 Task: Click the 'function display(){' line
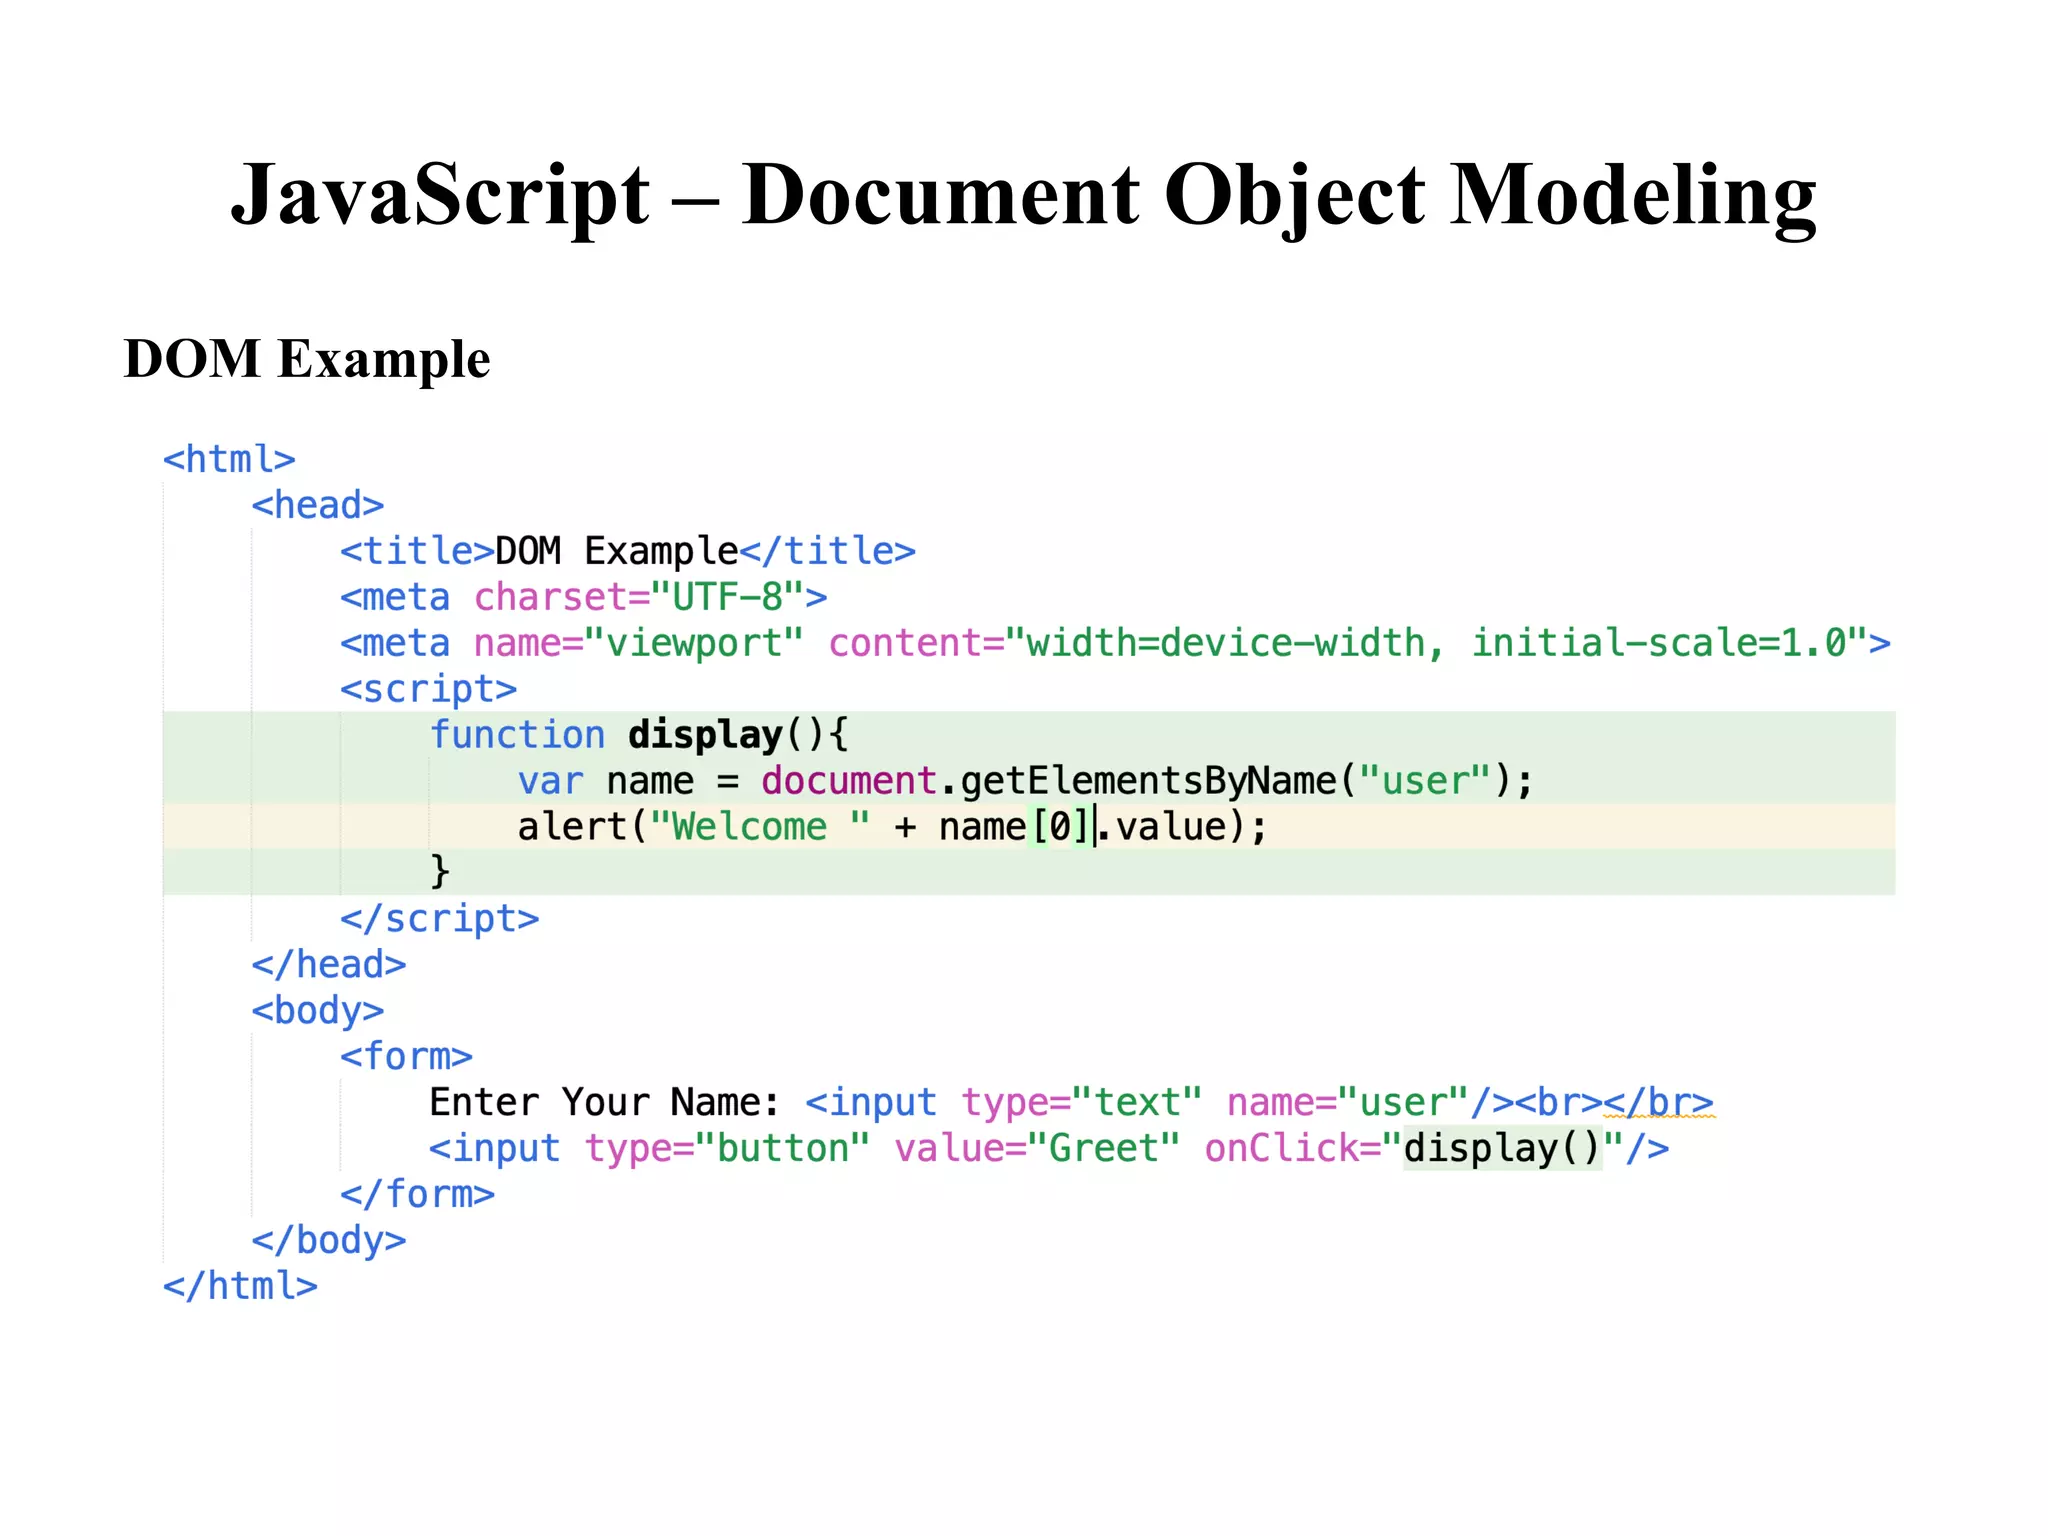(639, 735)
